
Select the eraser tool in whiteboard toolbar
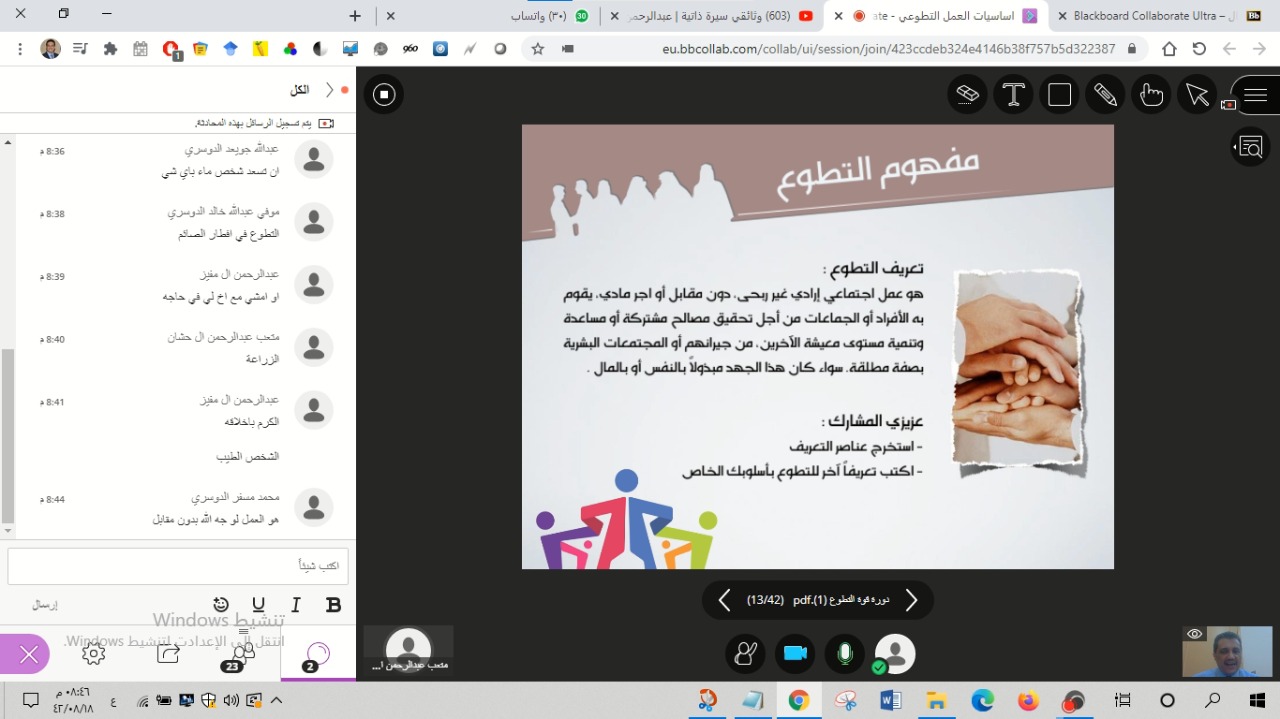pyautogui.click(x=967, y=95)
